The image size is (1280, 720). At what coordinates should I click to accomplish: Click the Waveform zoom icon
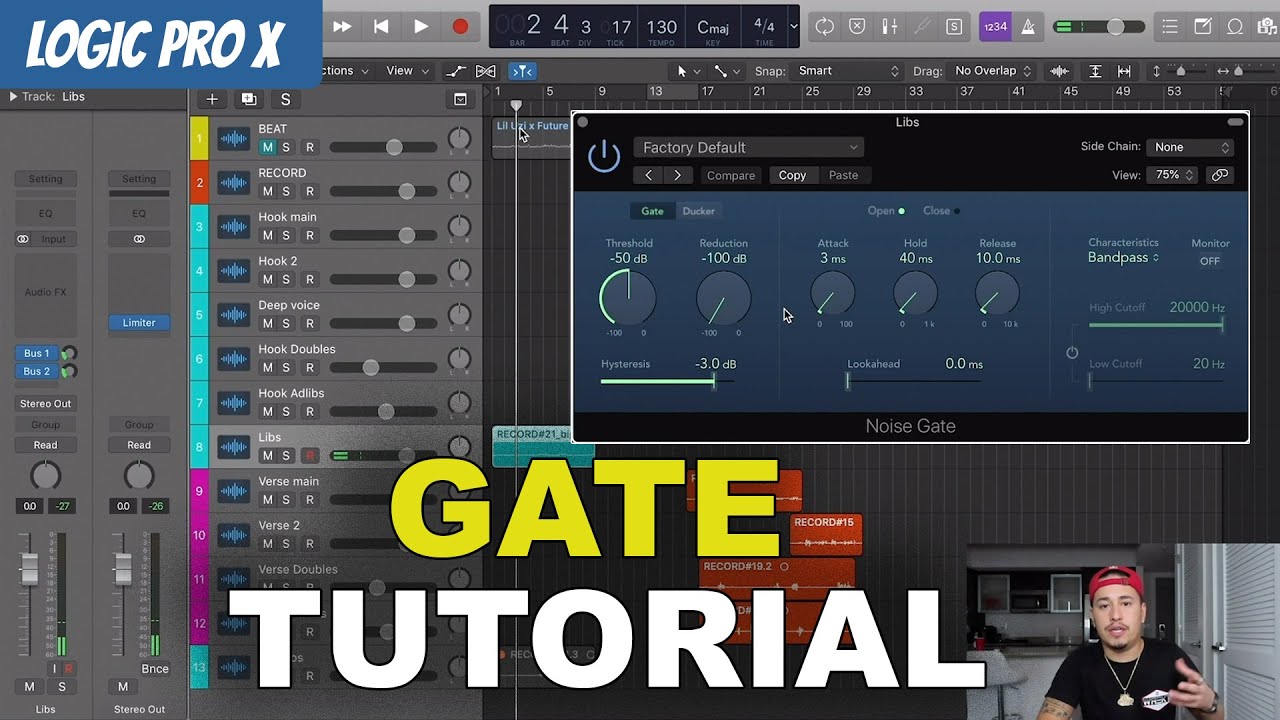click(x=1060, y=71)
